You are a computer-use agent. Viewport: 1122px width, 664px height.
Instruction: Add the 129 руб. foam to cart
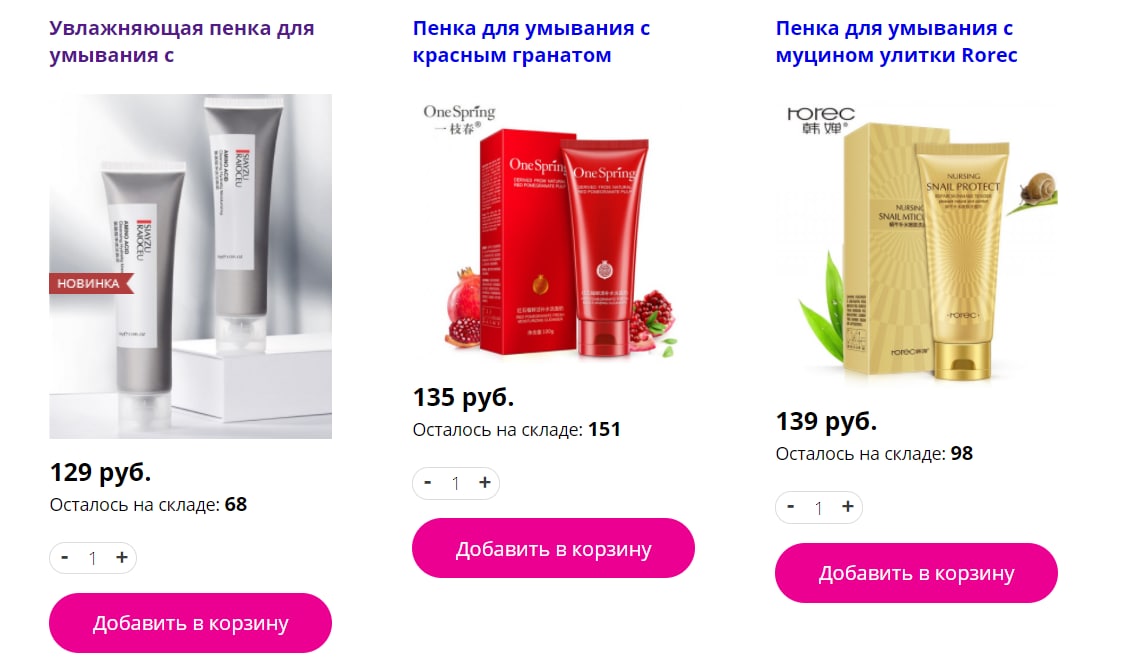pos(190,622)
